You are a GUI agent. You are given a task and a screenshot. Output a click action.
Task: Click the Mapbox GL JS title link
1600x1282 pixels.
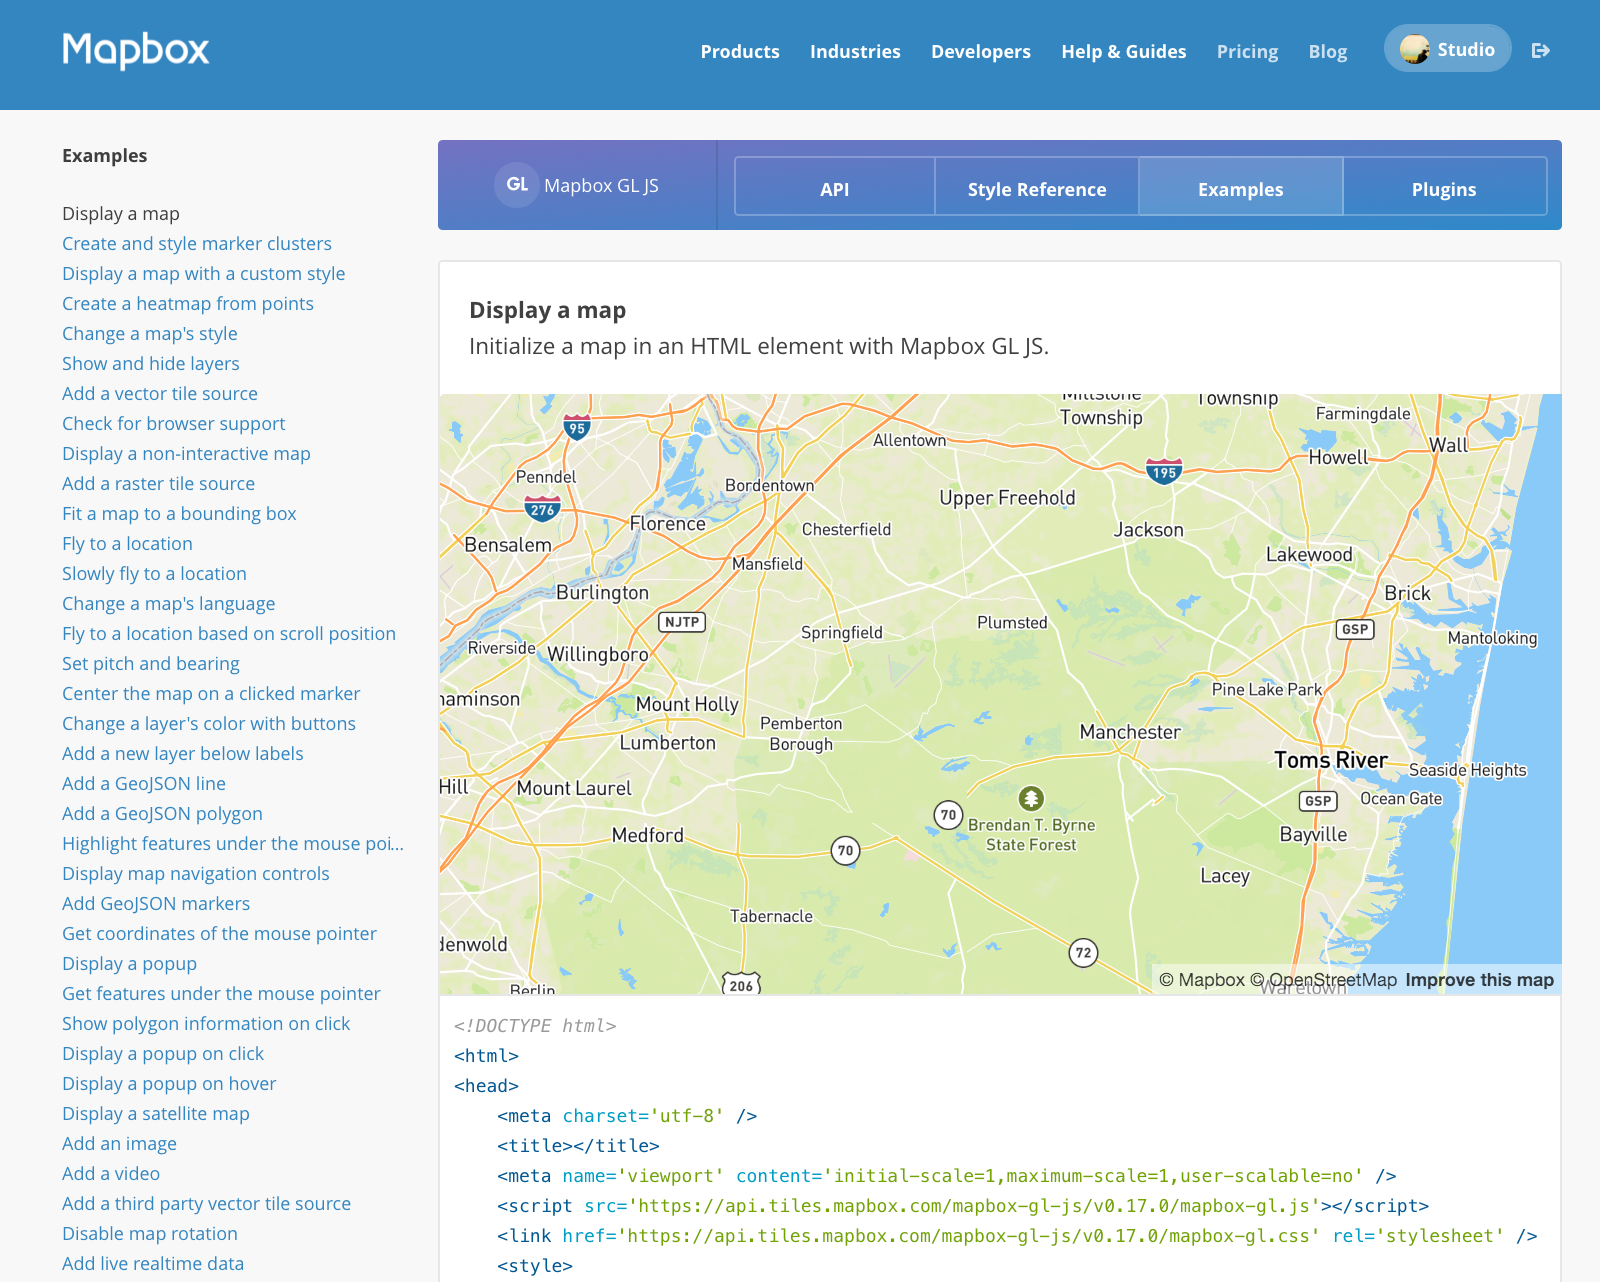click(x=601, y=185)
